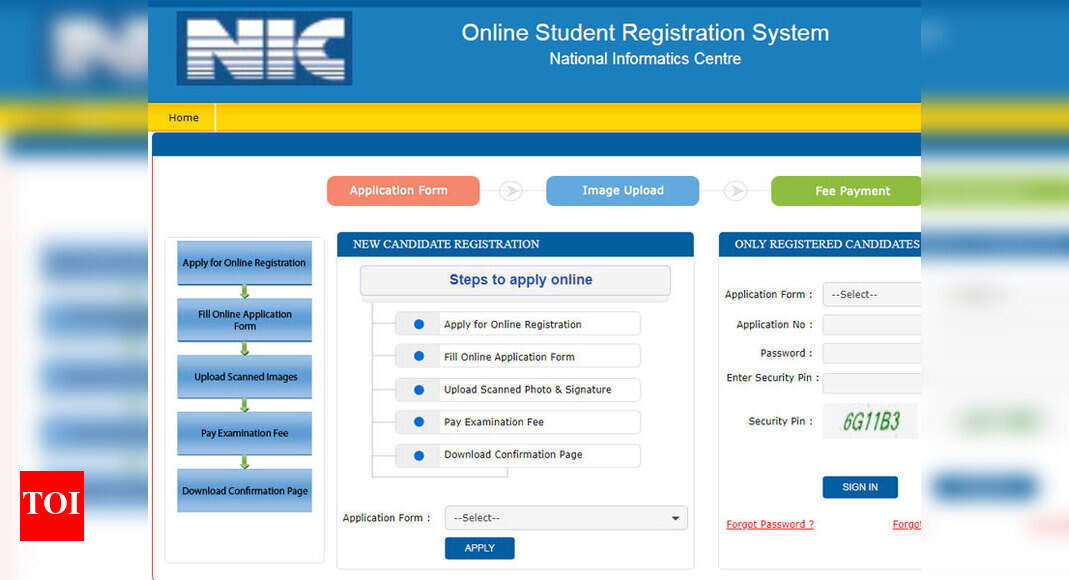Open the Forgot Password link
The height and width of the screenshot is (580, 1069).
click(x=769, y=523)
